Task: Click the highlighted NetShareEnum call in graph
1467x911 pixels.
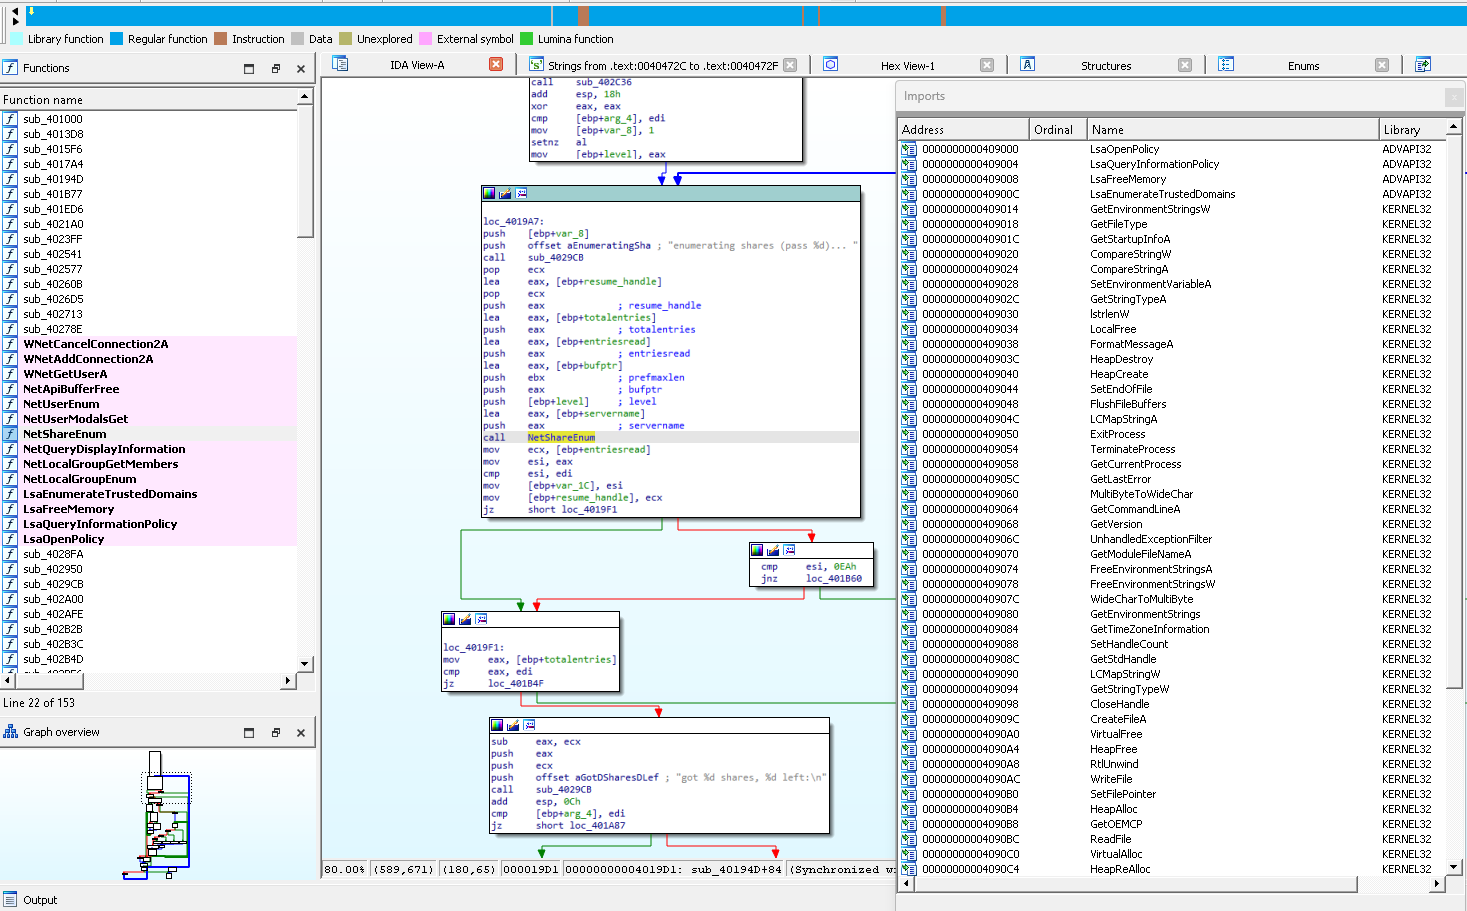Action: pyautogui.click(x=561, y=437)
